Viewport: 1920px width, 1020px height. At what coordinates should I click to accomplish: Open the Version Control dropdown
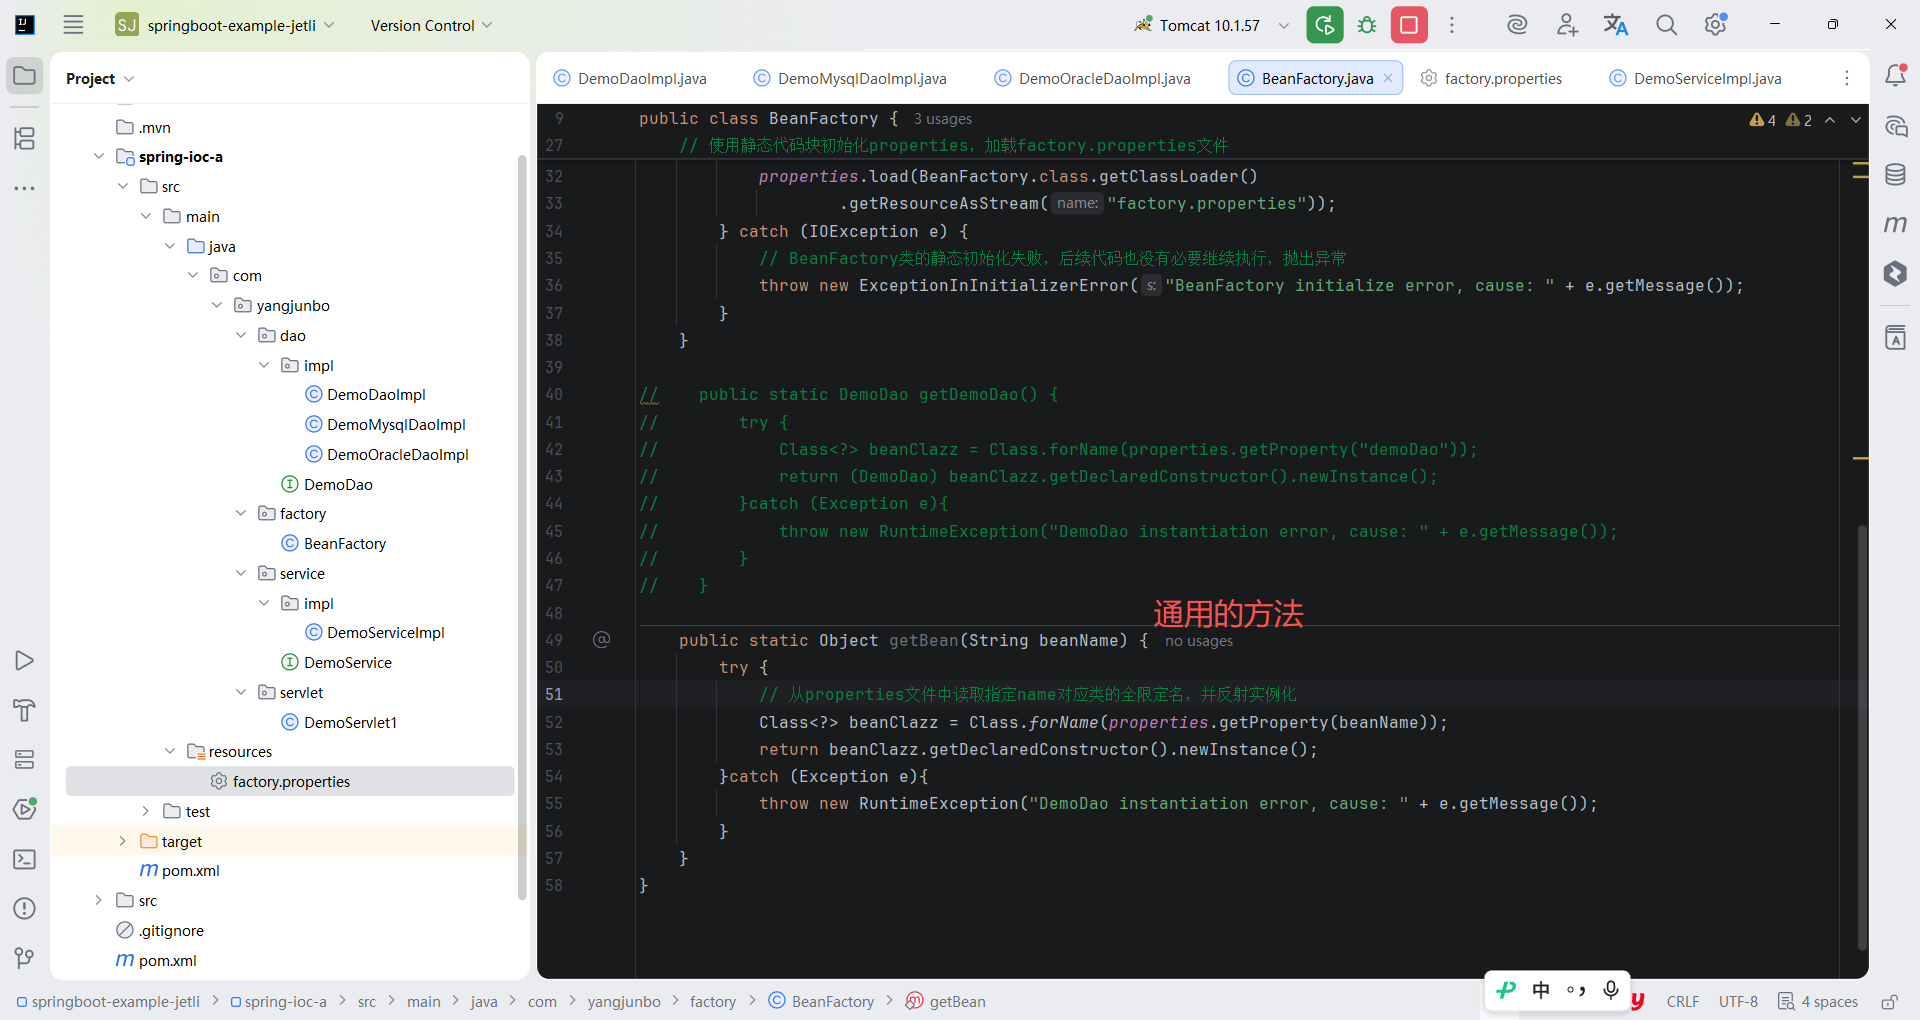431,26
